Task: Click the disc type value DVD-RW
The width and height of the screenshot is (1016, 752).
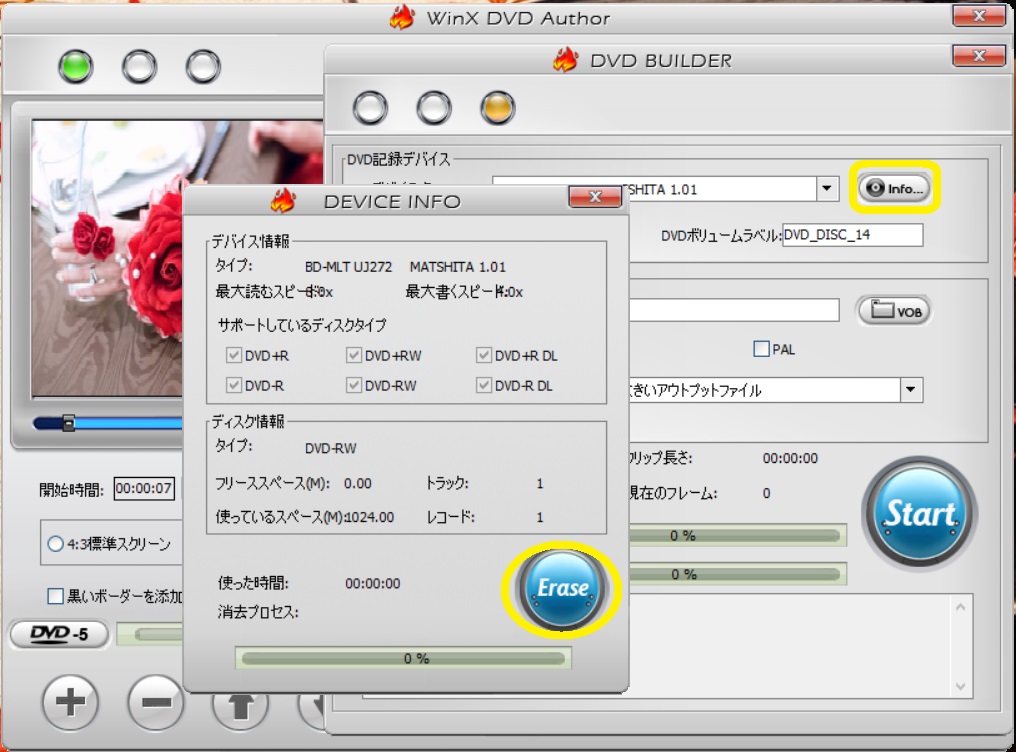Action: pos(330,448)
